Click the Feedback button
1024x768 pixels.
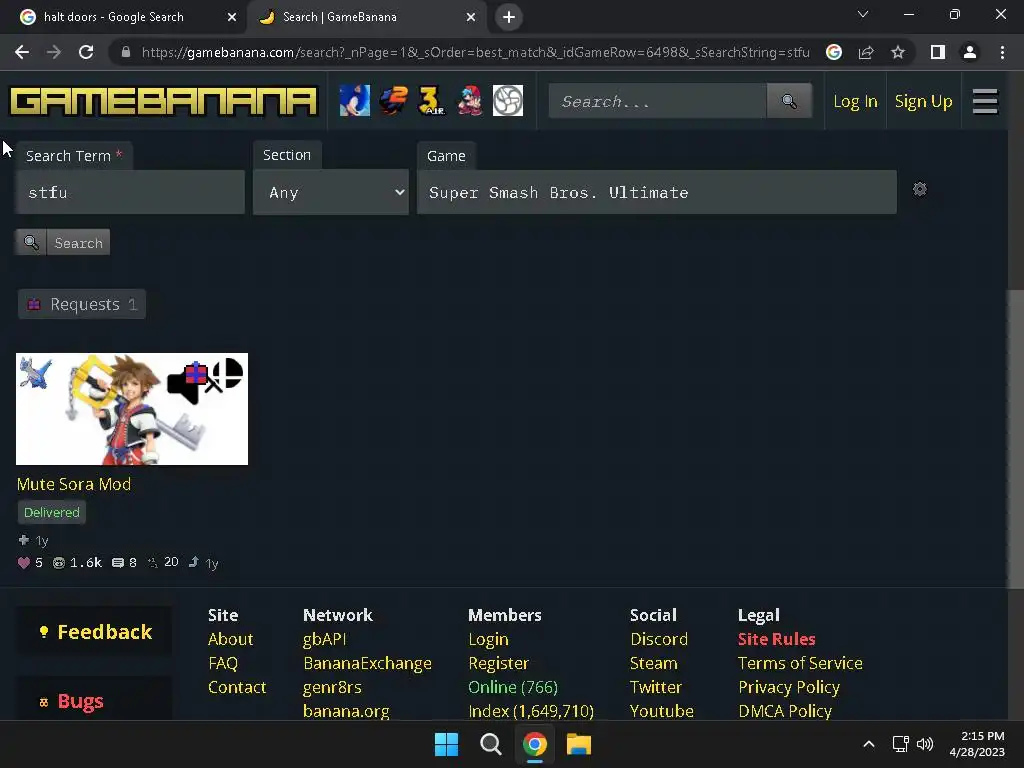point(95,632)
